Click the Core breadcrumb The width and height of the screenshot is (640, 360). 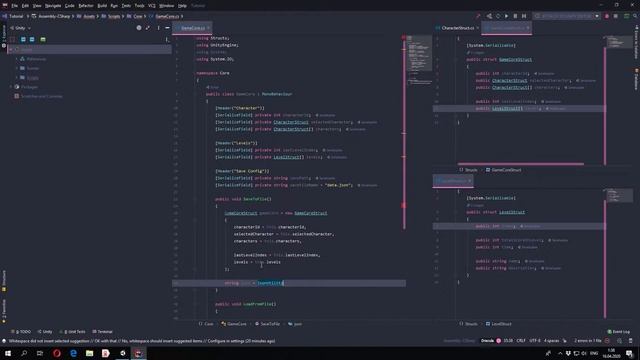pyautogui.click(x=138, y=16)
